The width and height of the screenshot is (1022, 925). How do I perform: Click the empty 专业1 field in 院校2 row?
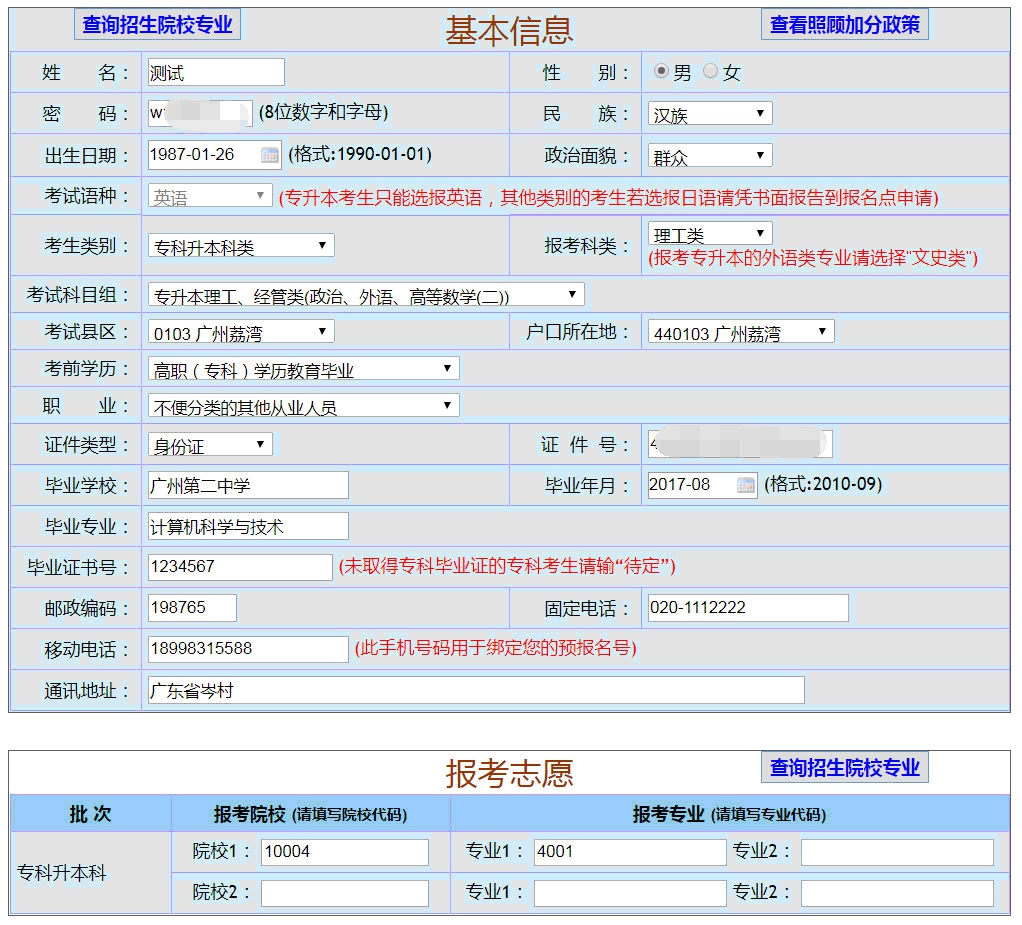tap(630, 893)
